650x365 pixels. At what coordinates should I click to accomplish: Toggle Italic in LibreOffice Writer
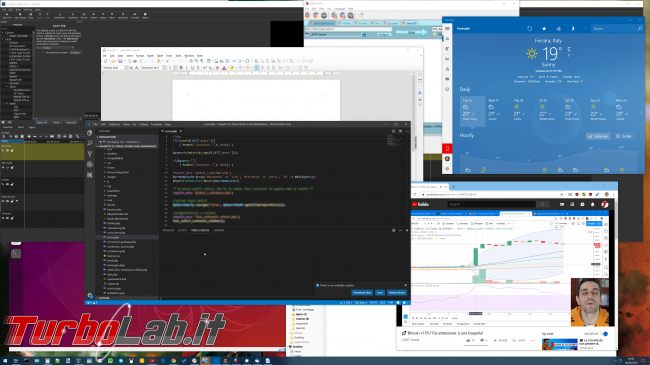[187, 68]
